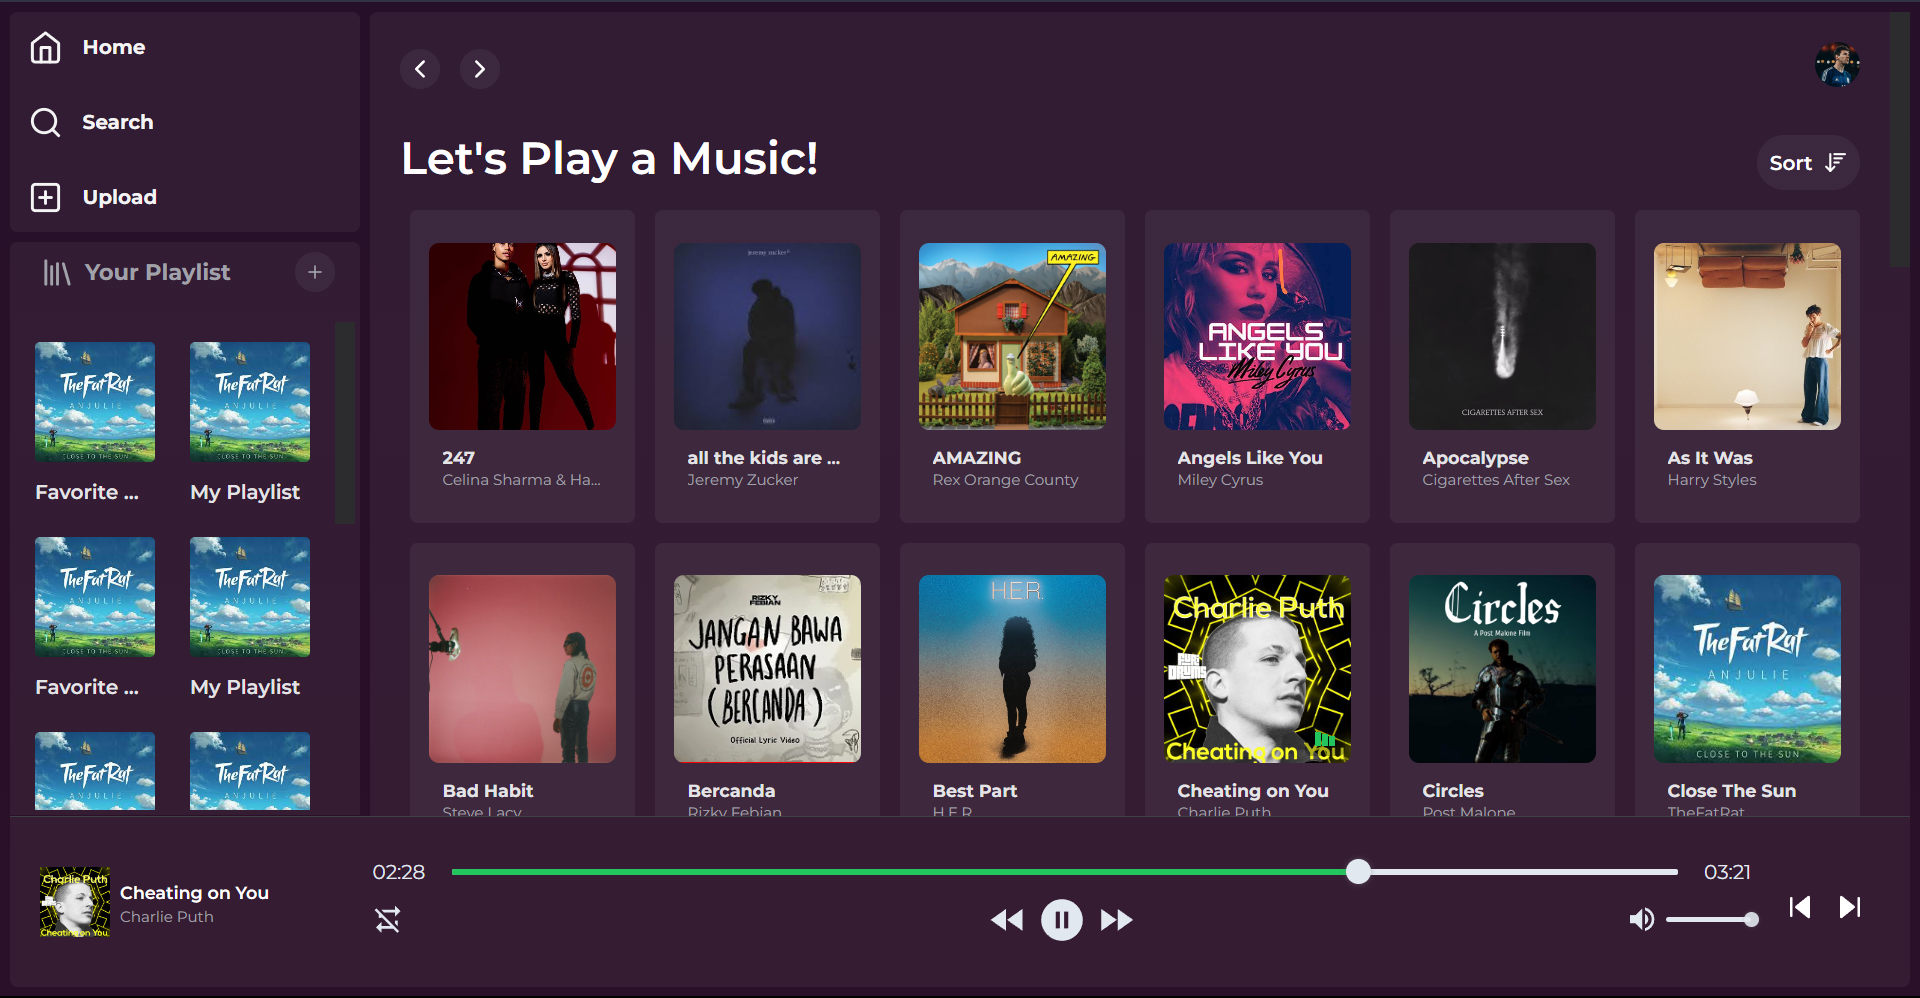1920x998 pixels.
Task: Skip to the next track
Action: click(1850, 907)
